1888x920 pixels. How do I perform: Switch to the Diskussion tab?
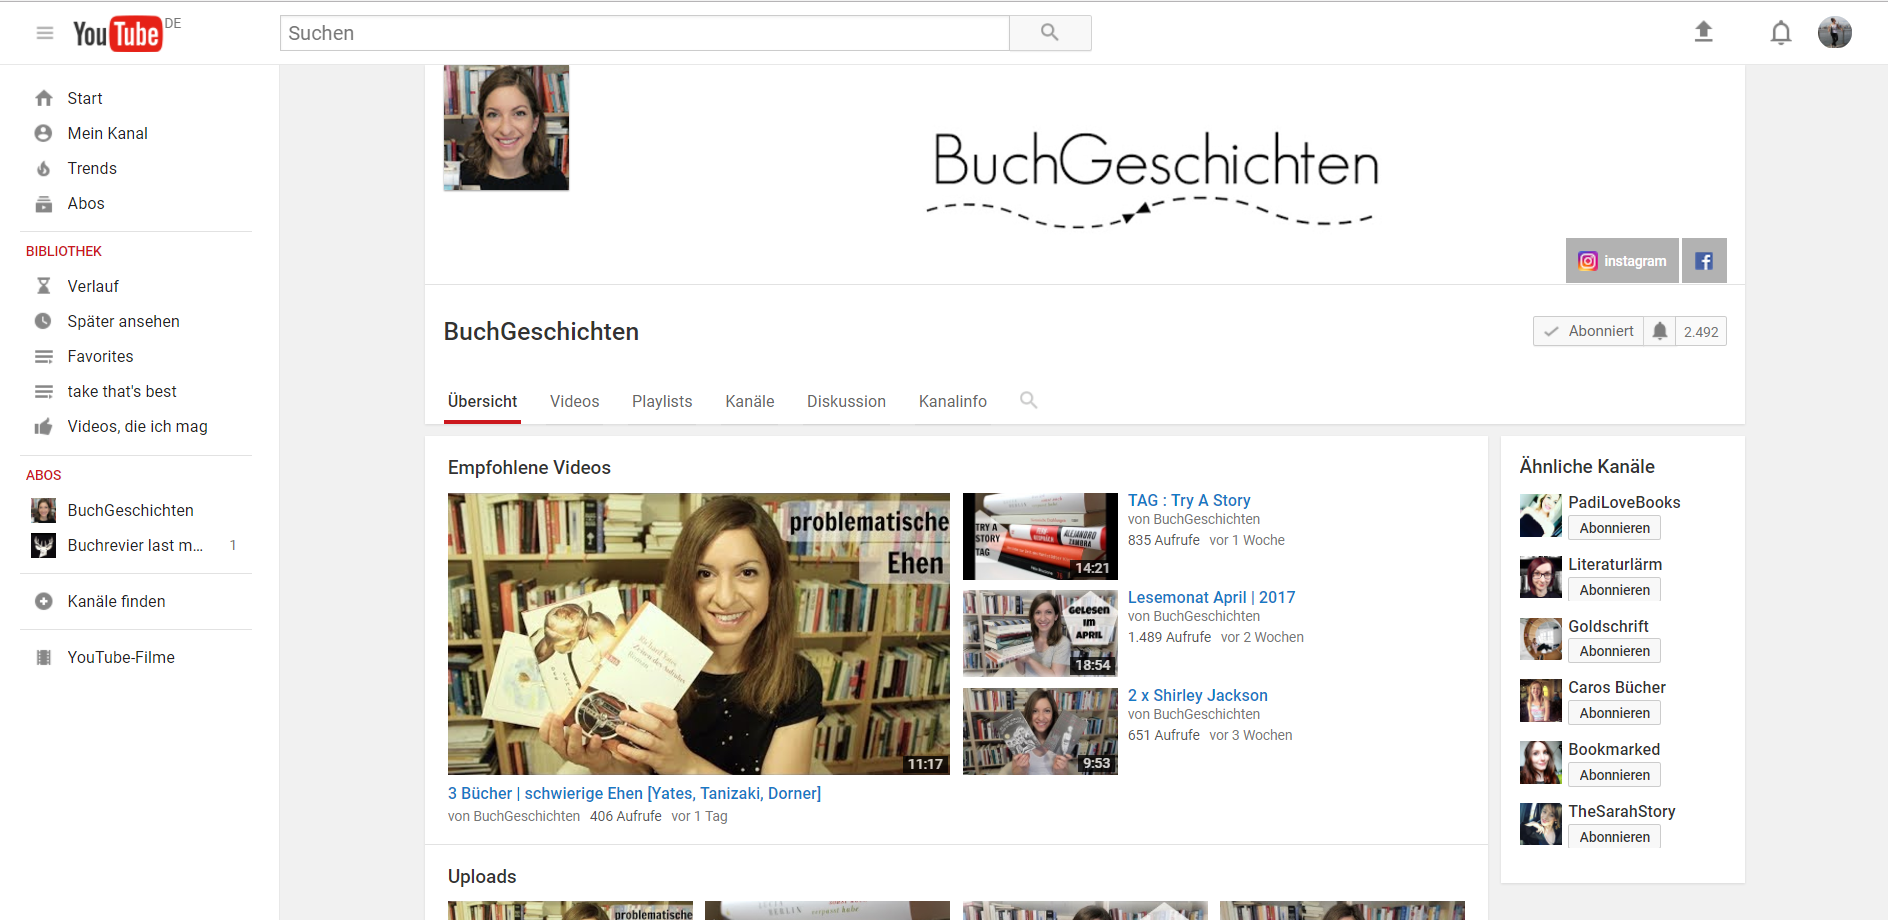[846, 401]
